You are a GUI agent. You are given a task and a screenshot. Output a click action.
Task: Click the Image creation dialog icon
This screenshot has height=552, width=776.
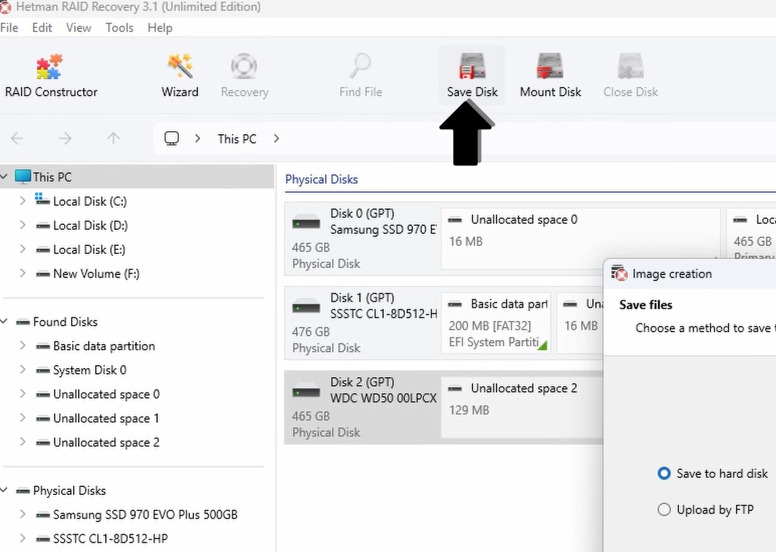coord(619,273)
